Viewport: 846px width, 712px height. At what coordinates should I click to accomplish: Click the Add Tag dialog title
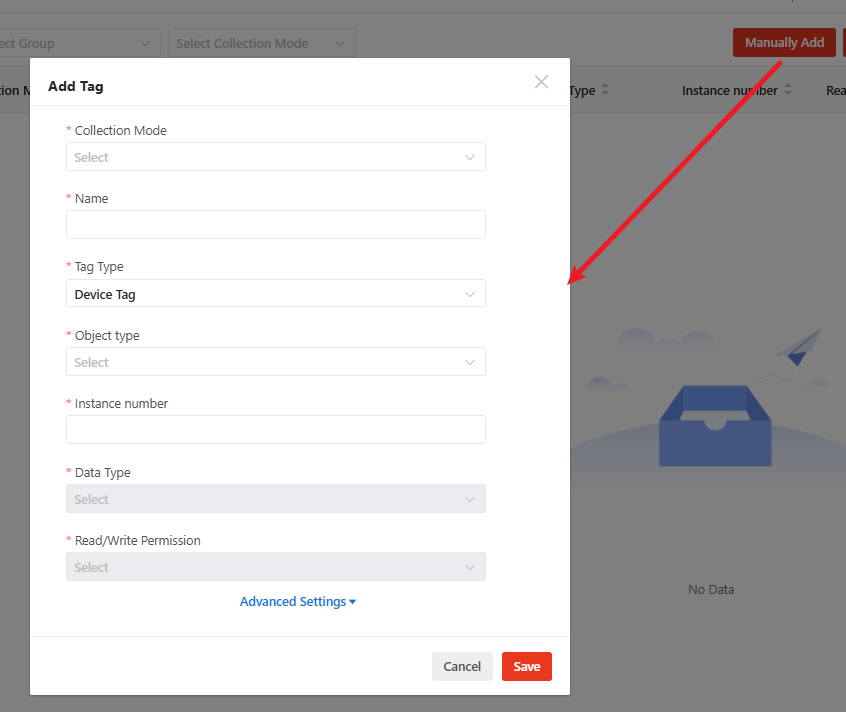coord(76,86)
